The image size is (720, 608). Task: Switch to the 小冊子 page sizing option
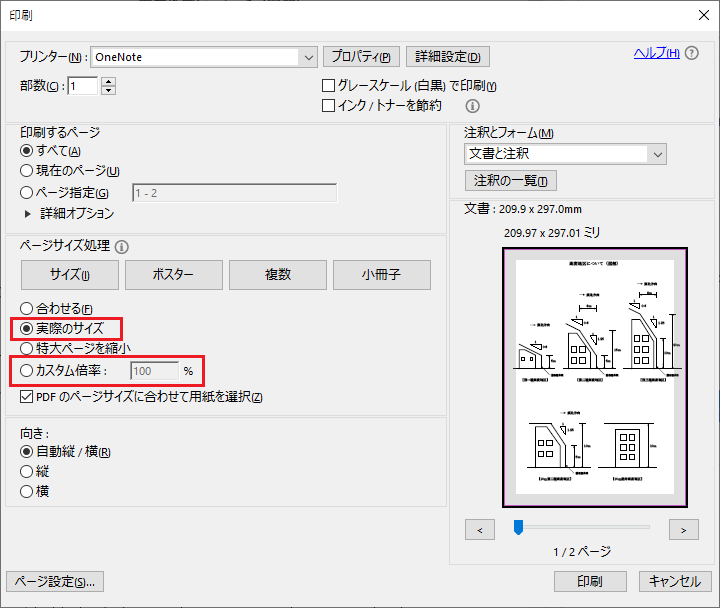point(382,275)
